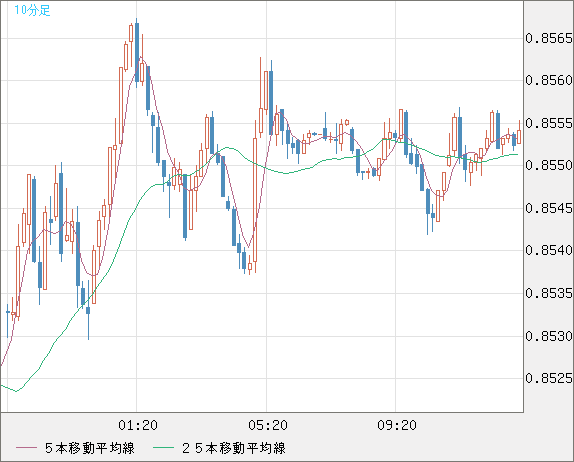Click the 09:20 time axis label

pos(397,425)
